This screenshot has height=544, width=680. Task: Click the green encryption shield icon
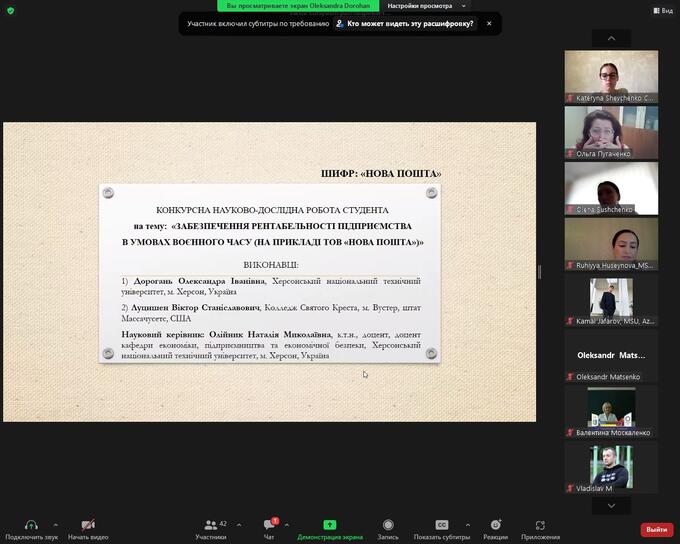10,10
